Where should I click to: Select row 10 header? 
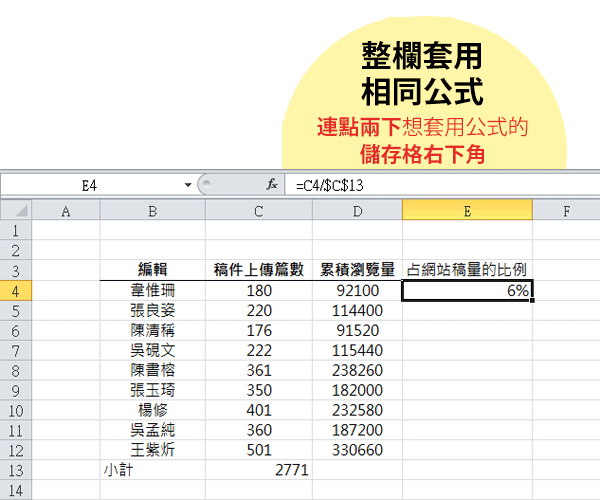[x=16, y=410]
